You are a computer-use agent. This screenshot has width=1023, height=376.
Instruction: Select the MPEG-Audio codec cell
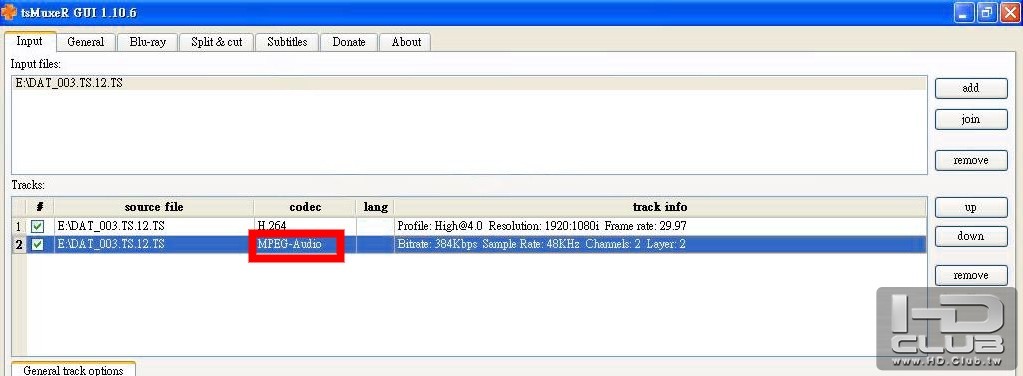pos(305,245)
